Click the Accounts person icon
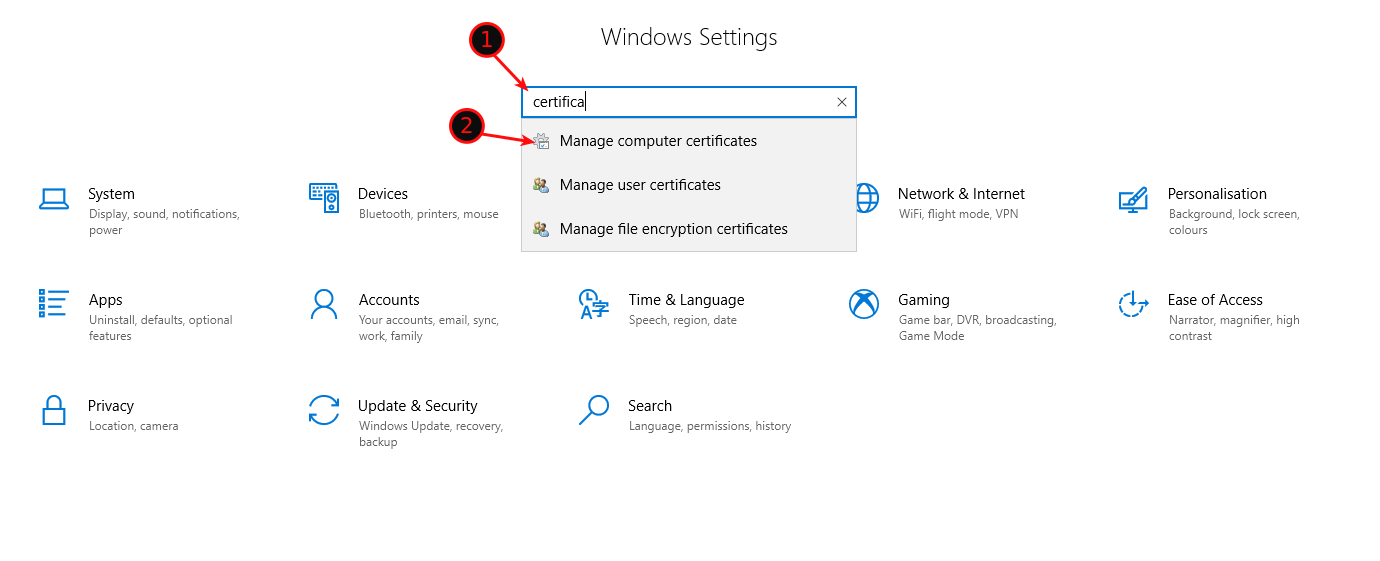The width and height of the screenshot is (1380, 561). tap(323, 304)
